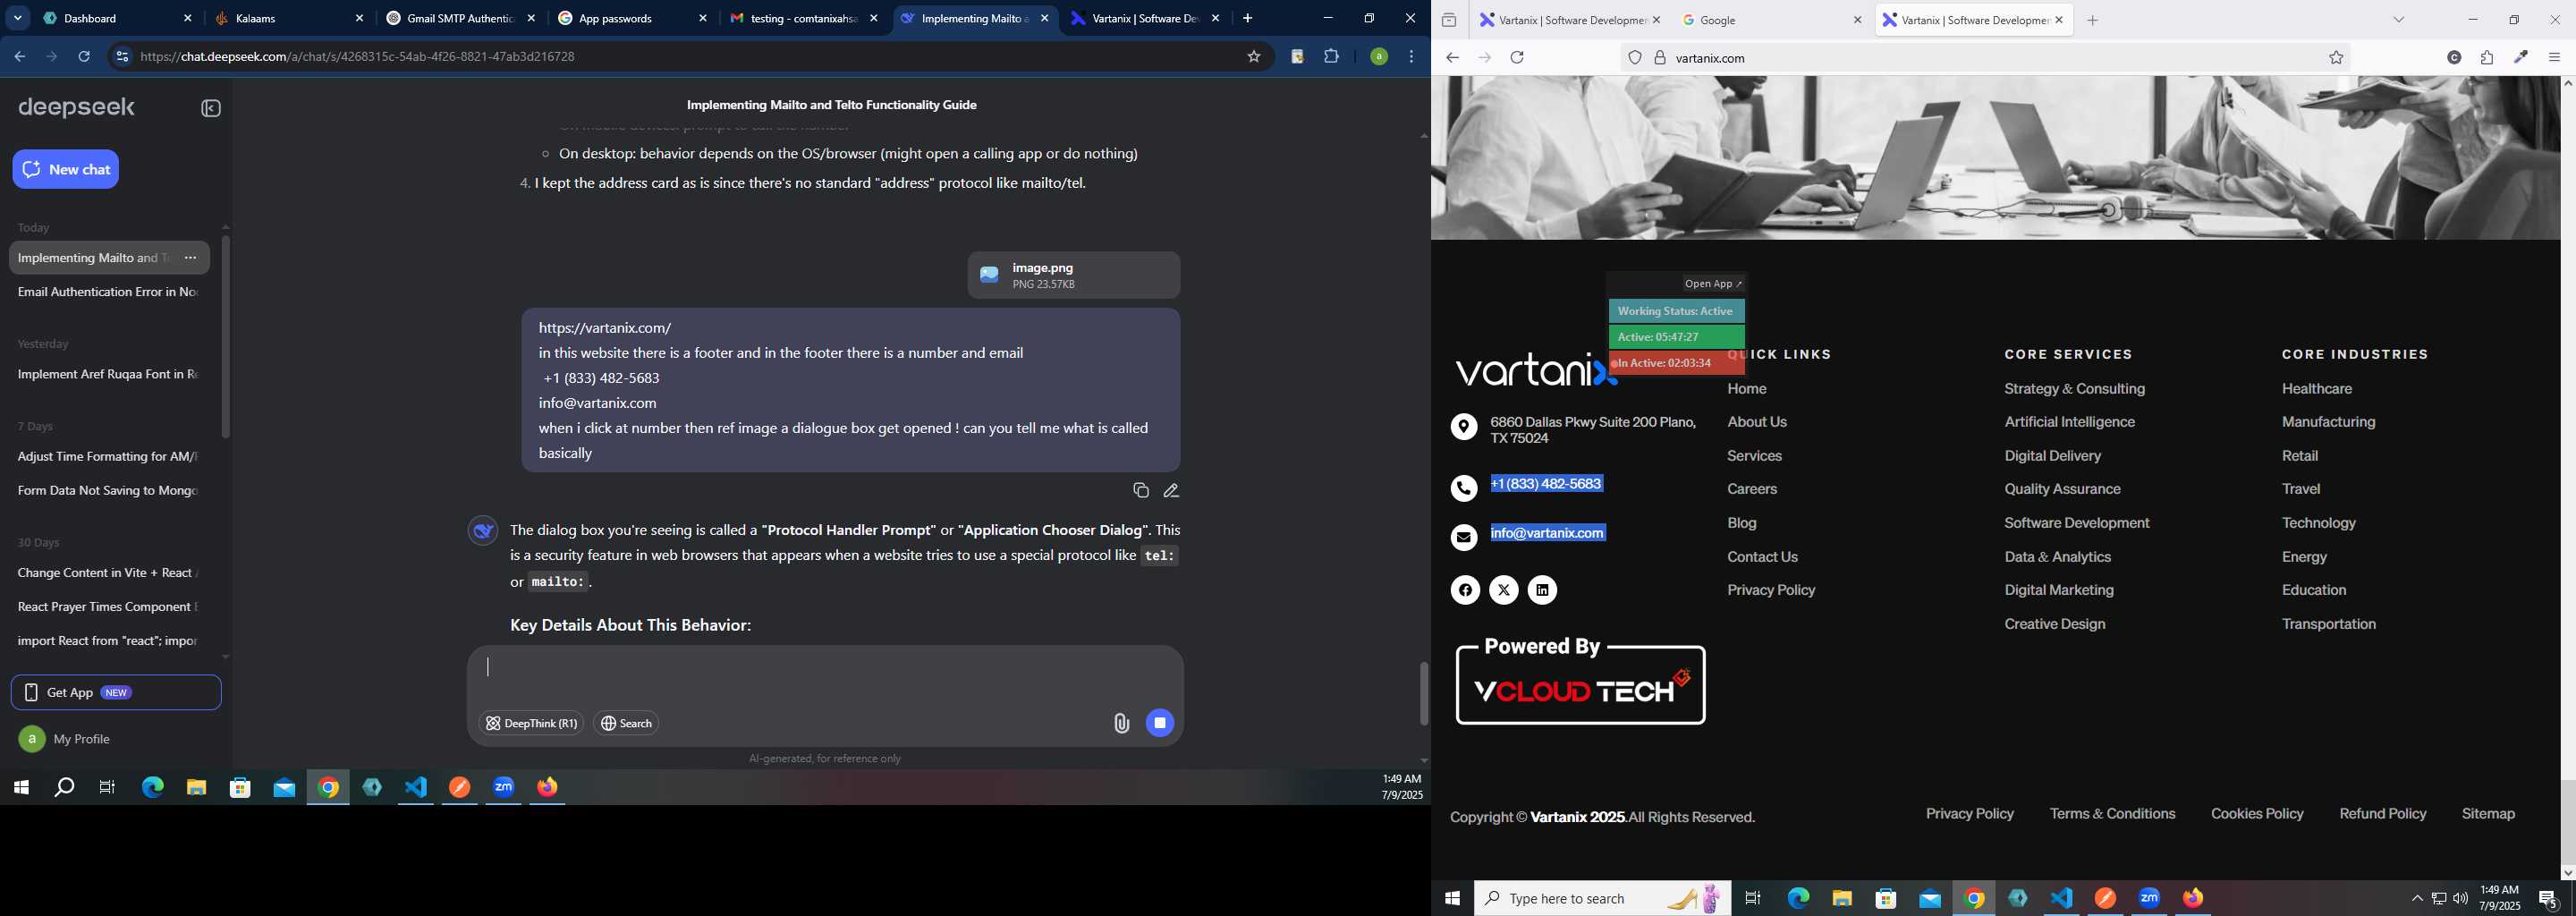Click the edit message pencil icon

pyautogui.click(x=1171, y=490)
